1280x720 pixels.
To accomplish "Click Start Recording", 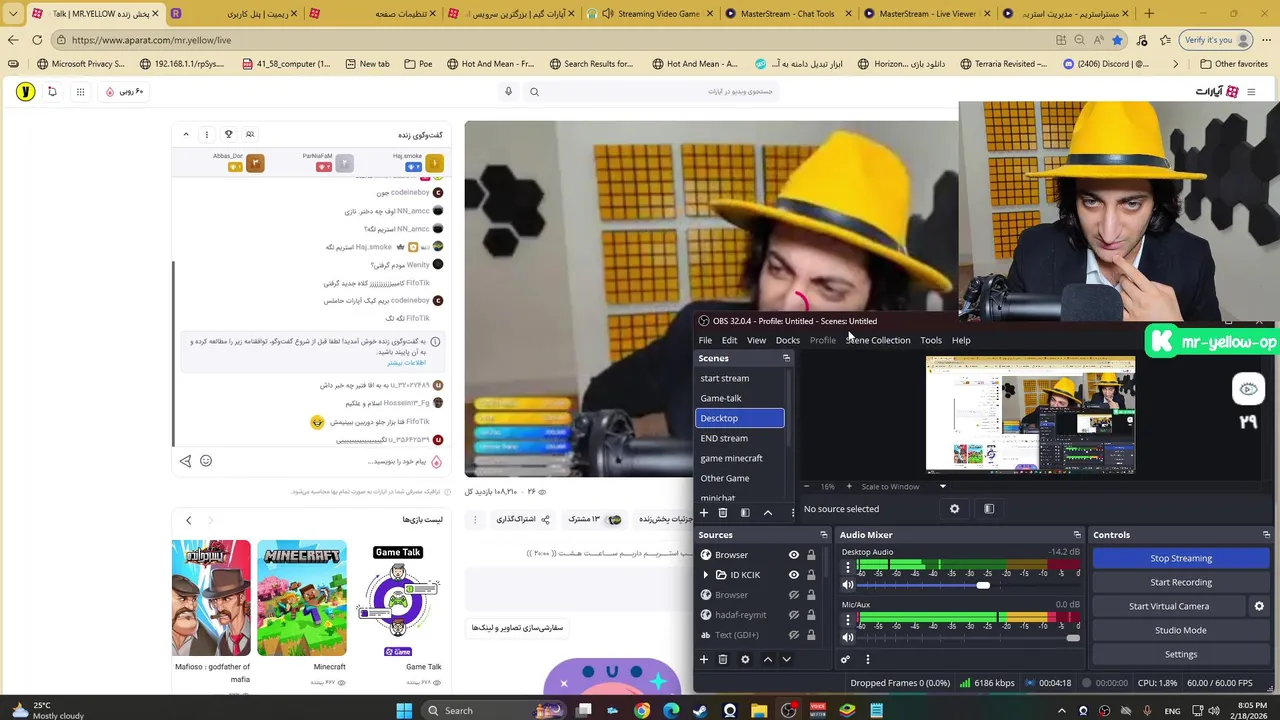I will (1181, 582).
